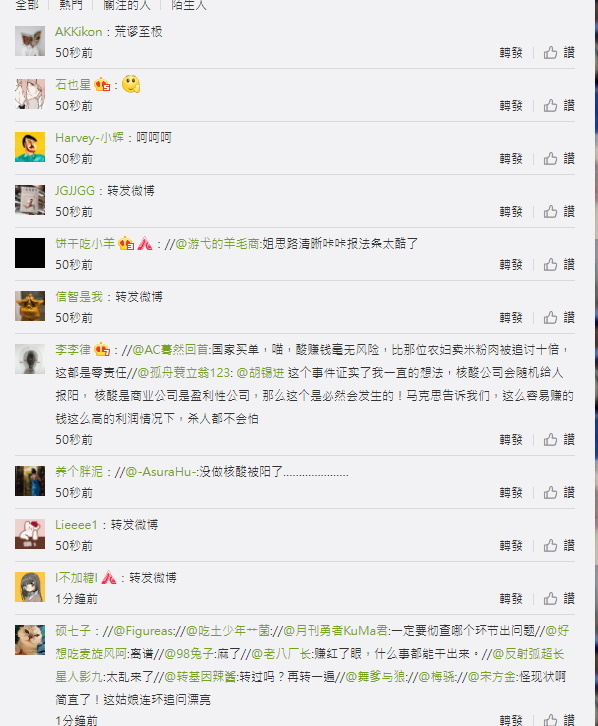This screenshot has width=598, height=726.
Task: Click 轉發 on AKKikon's comment
Action: [x=511, y=52]
